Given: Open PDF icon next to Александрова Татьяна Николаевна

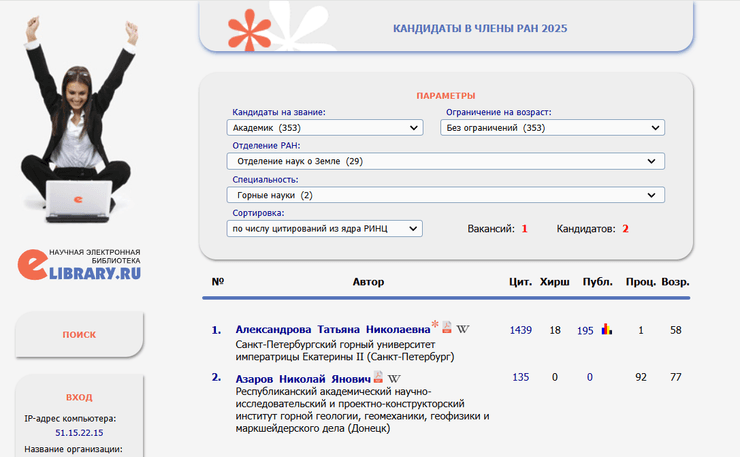Looking at the screenshot, I should [448, 328].
